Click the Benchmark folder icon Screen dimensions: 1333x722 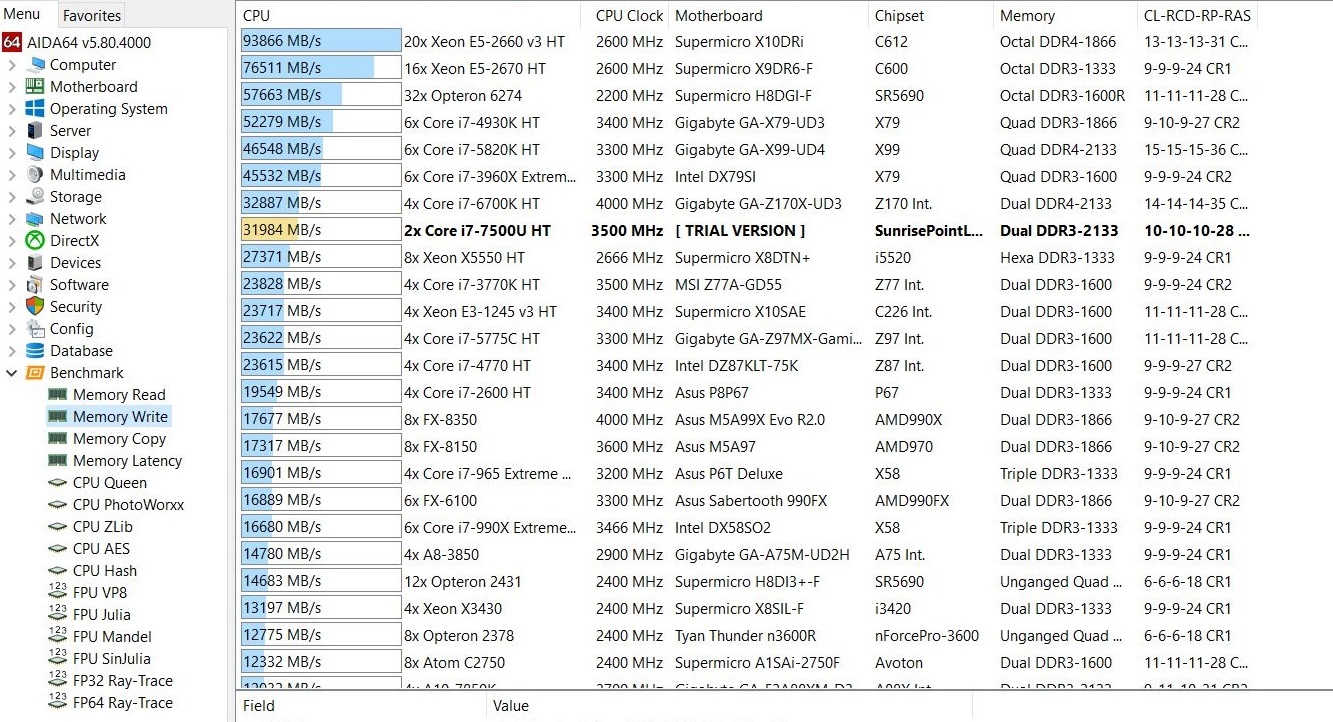pyautogui.click(x=35, y=373)
